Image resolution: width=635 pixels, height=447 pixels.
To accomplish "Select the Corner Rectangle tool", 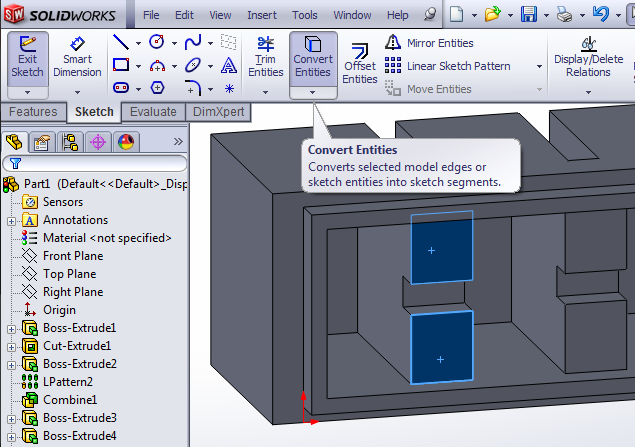I will tap(121, 65).
